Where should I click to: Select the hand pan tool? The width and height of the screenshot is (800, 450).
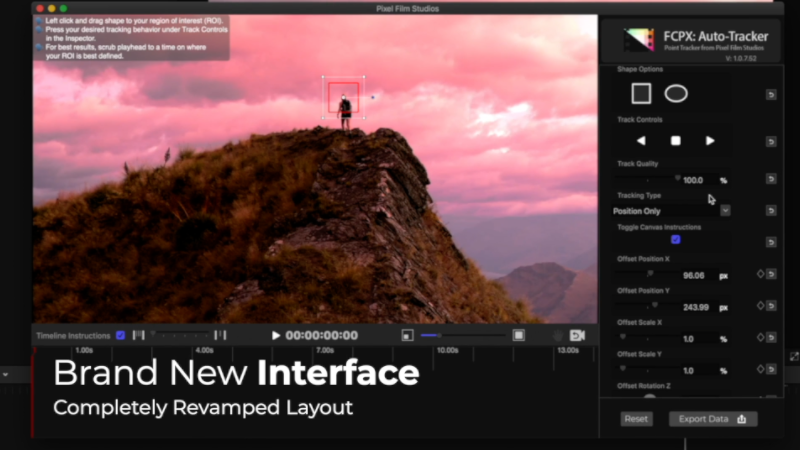click(558, 335)
